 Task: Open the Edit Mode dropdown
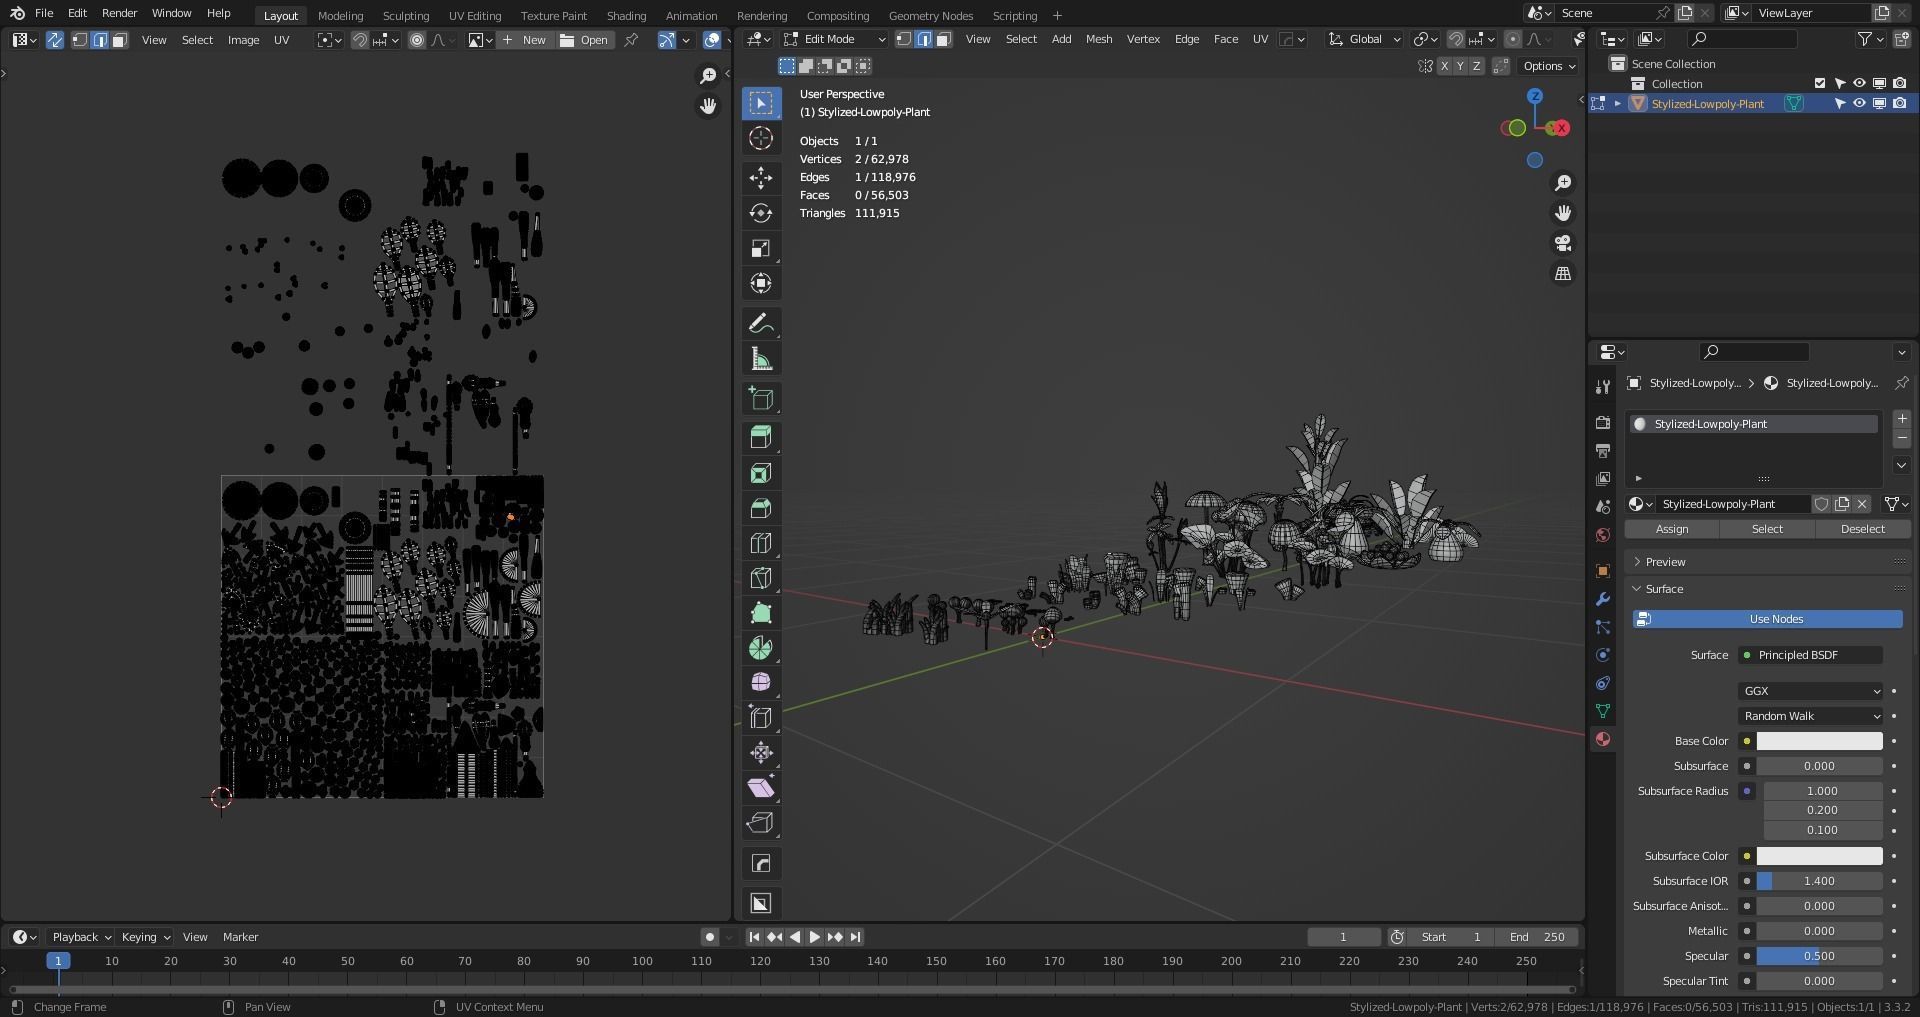click(x=834, y=39)
